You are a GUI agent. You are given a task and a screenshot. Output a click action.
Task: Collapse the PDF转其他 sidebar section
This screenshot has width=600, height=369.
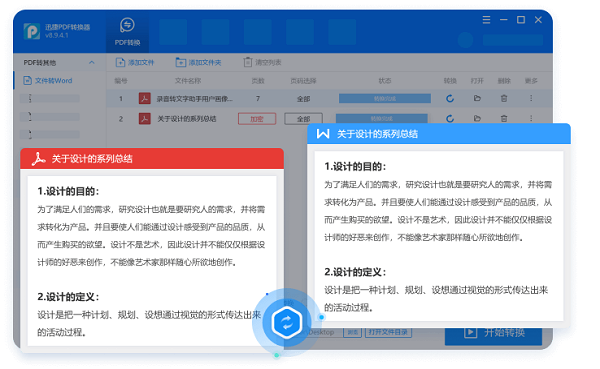pyautogui.click(x=92, y=62)
